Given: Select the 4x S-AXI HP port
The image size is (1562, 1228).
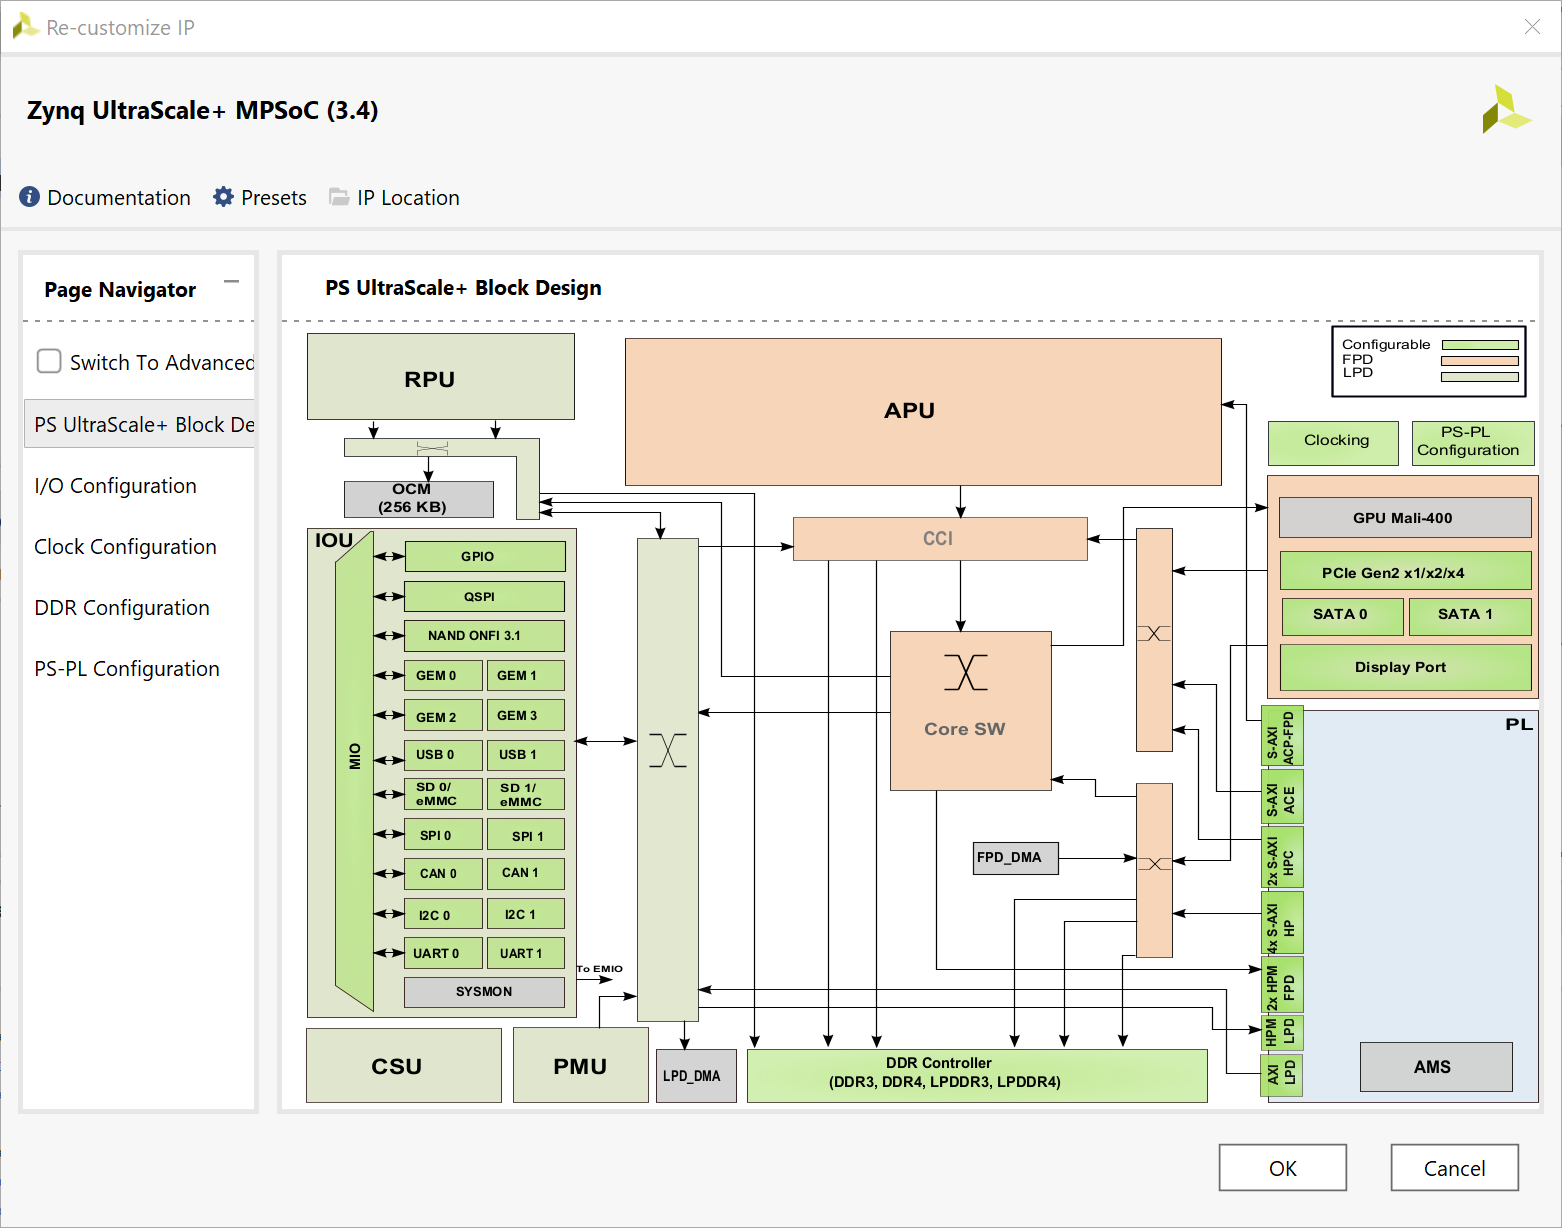Looking at the screenshot, I should click(x=1282, y=922).
